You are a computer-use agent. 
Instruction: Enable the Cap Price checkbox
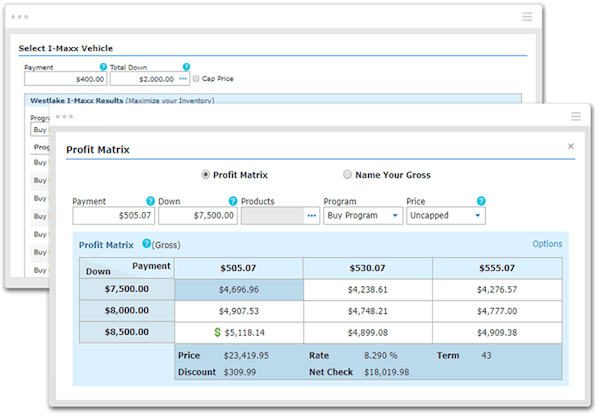(x=196, y=78)
